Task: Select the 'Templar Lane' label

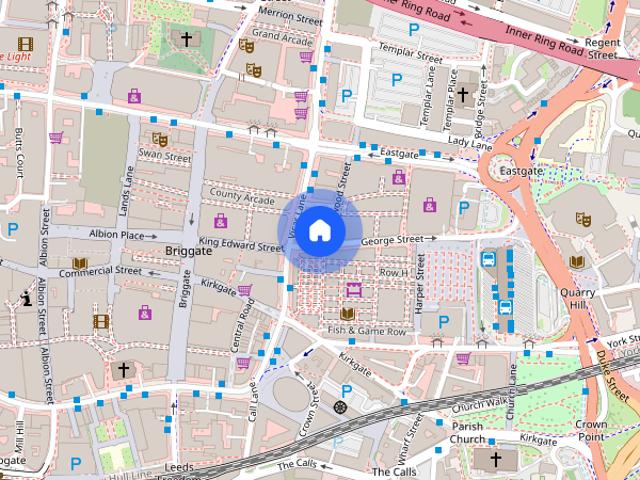Action: [428, 97]
